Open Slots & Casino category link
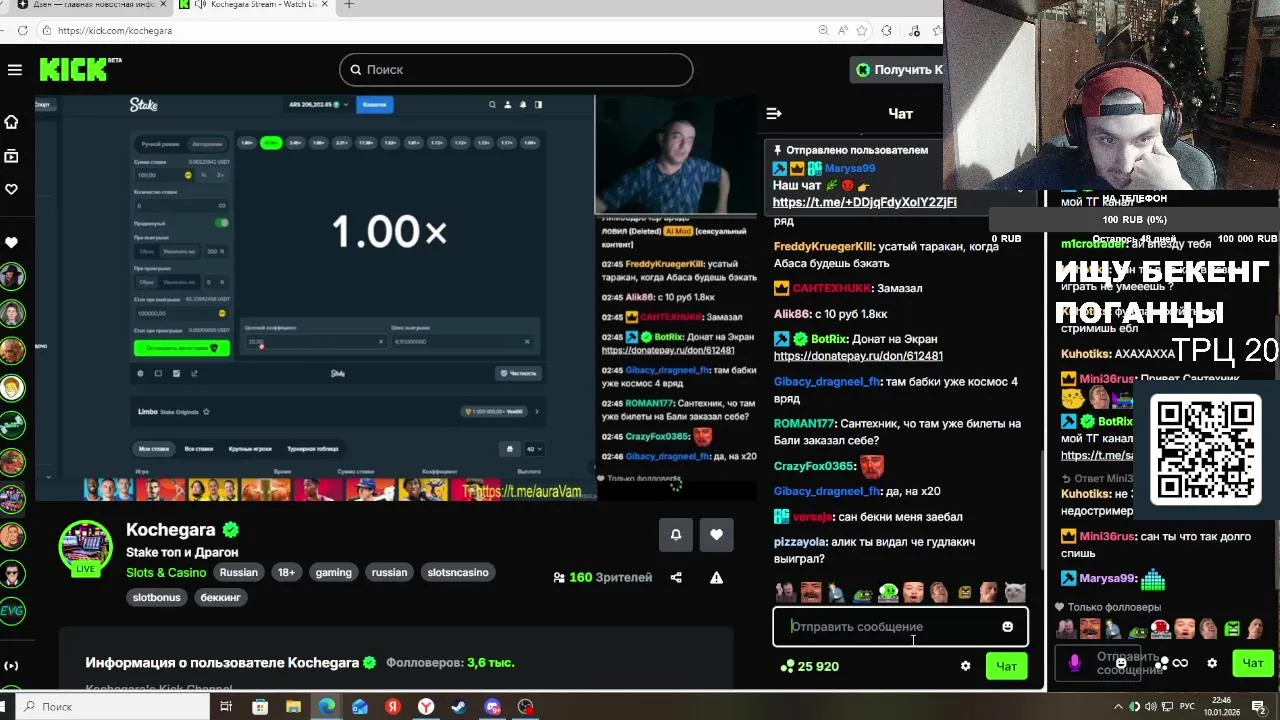This screenshot has width=1280, height=720. coord(166,573)
